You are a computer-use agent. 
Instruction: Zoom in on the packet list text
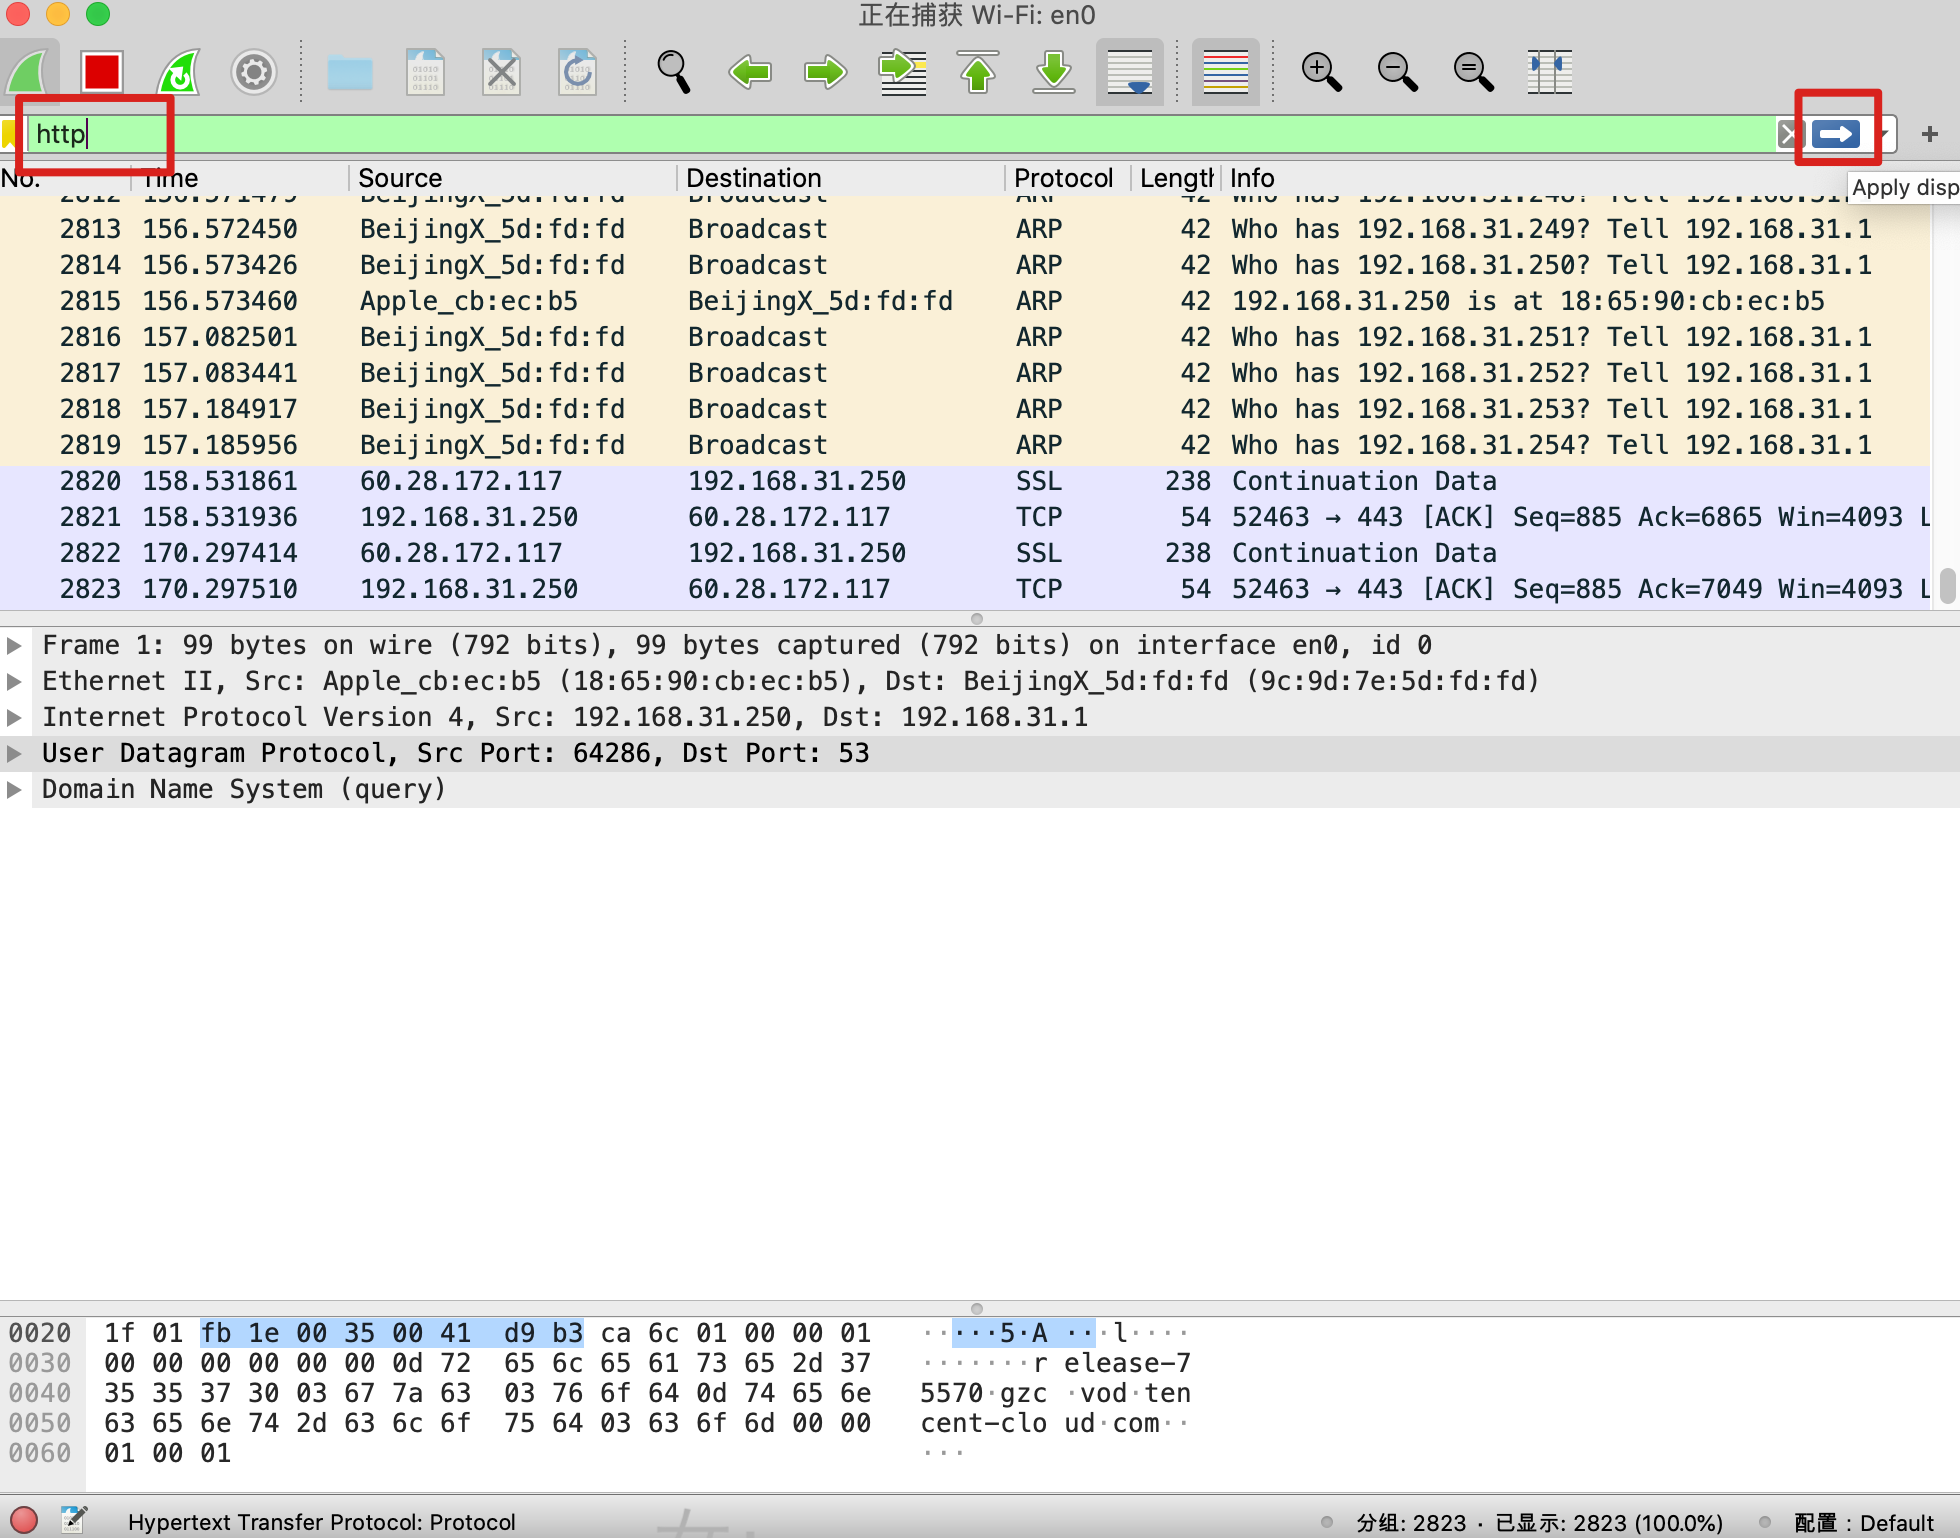click(1320, 71)
